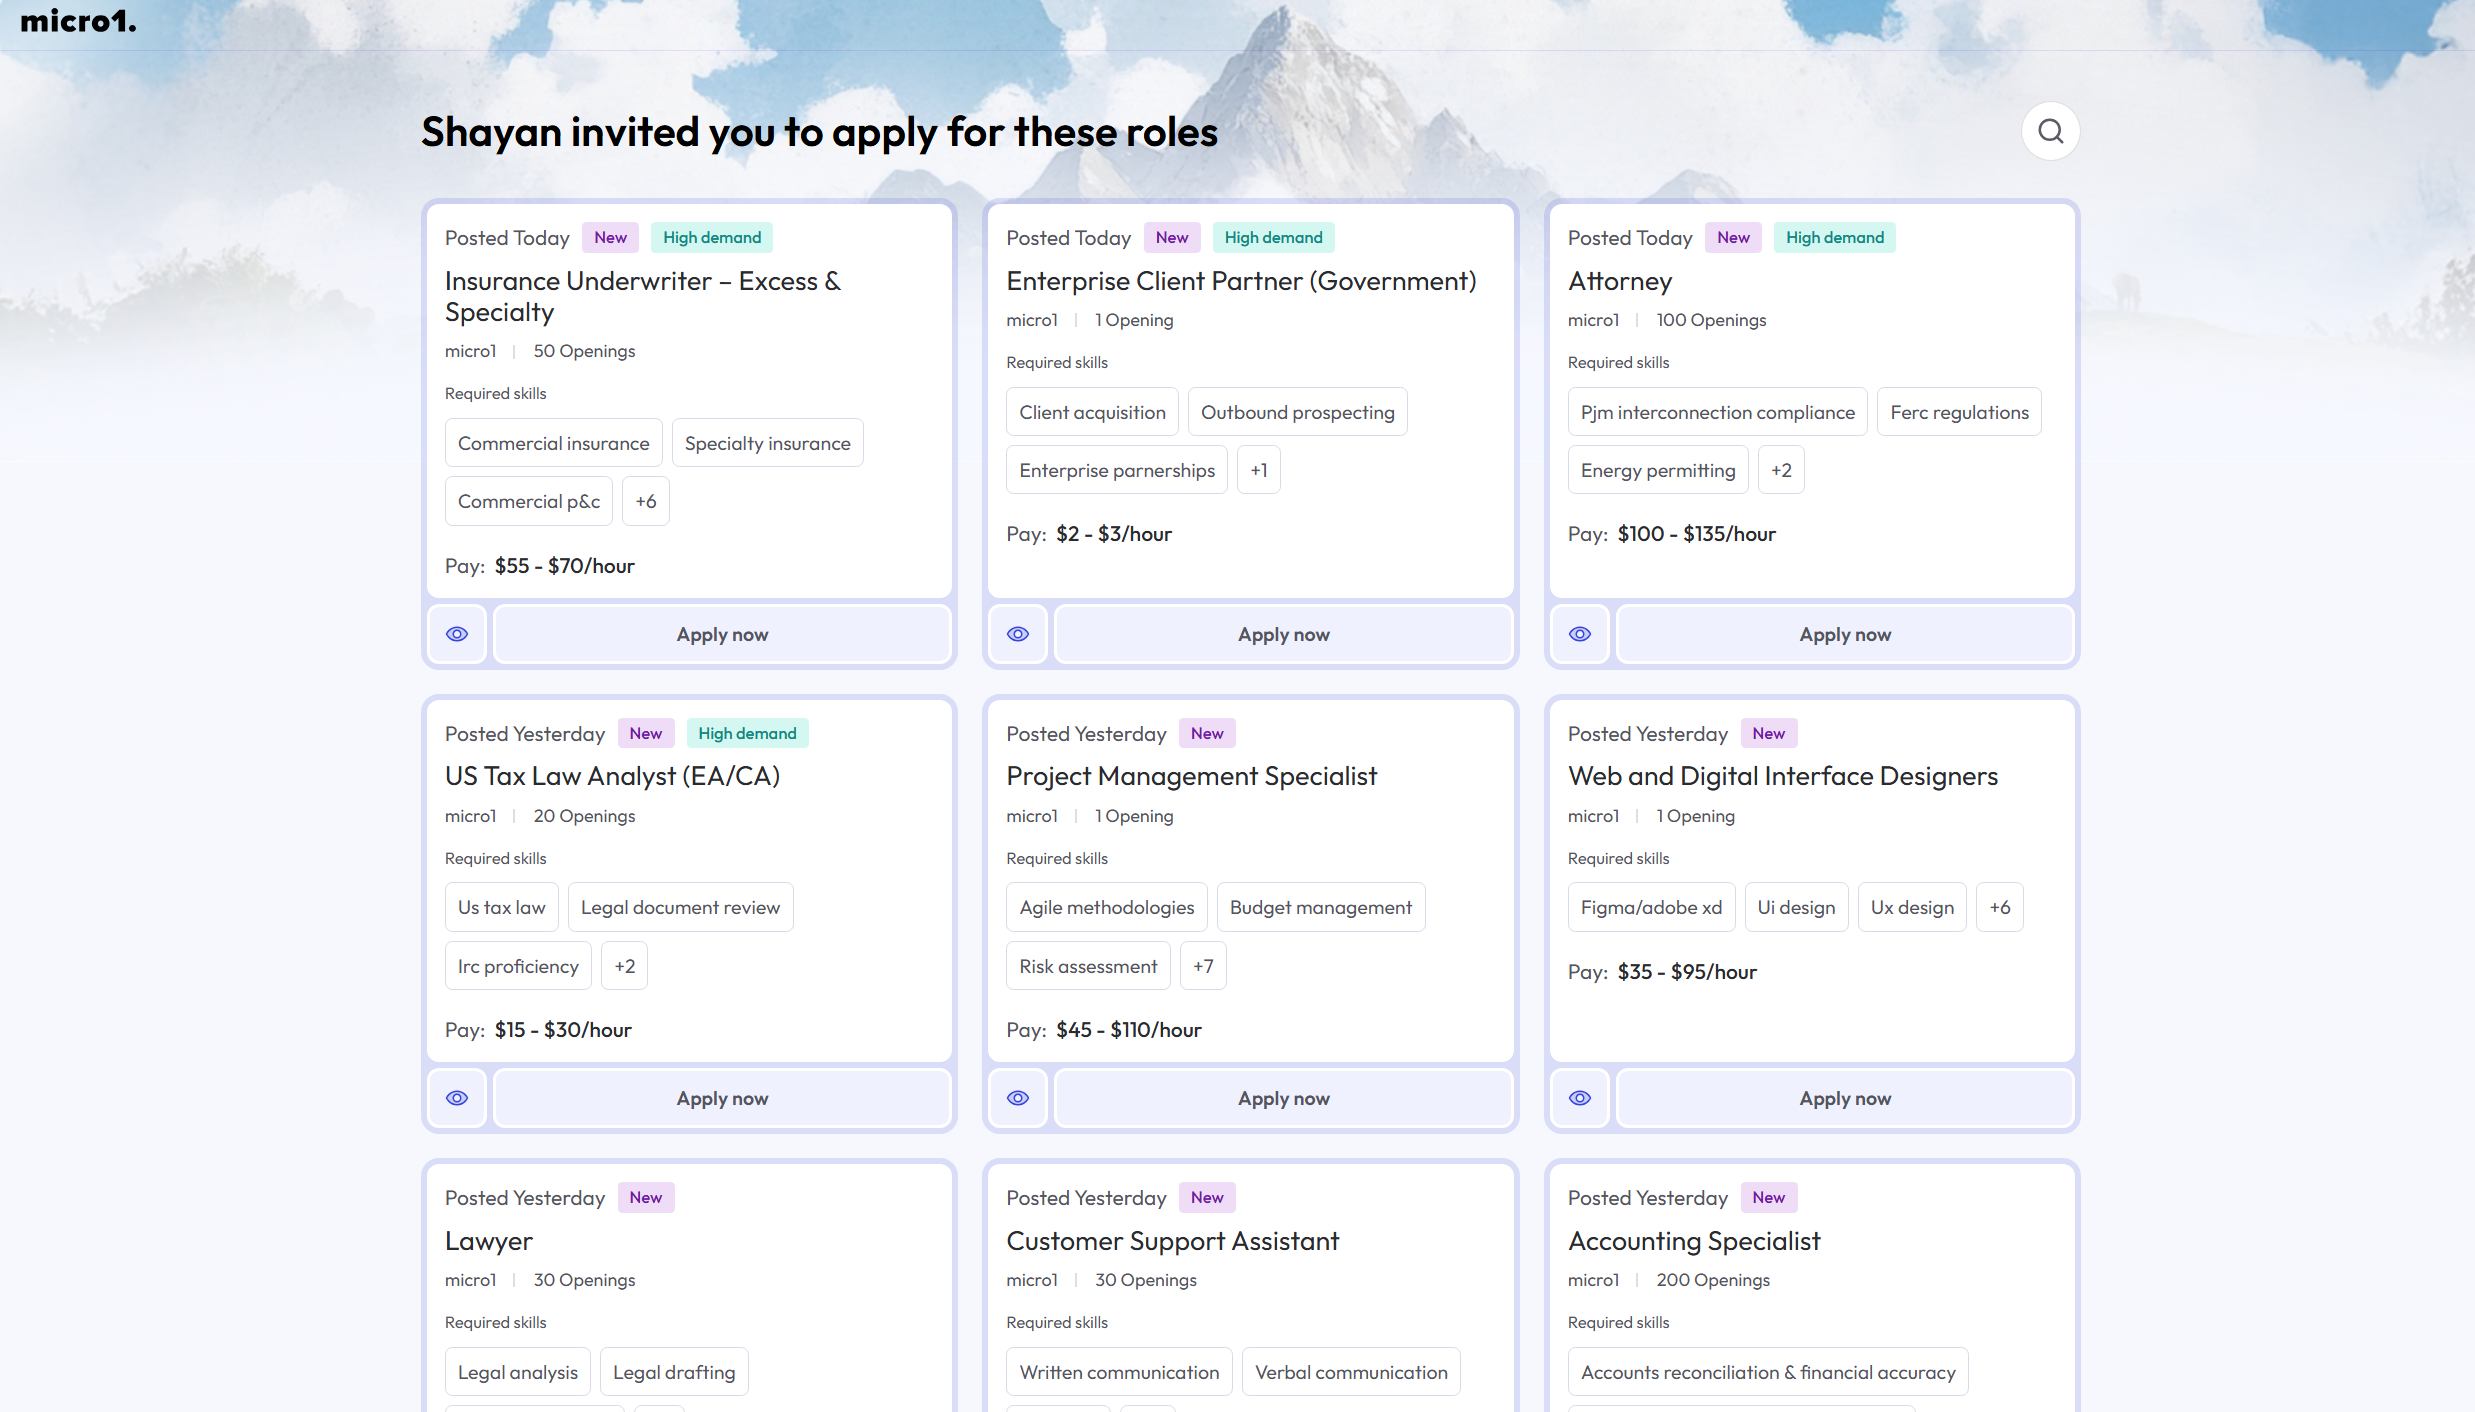Click the Specialty insurance skill tag

(767, 443)
